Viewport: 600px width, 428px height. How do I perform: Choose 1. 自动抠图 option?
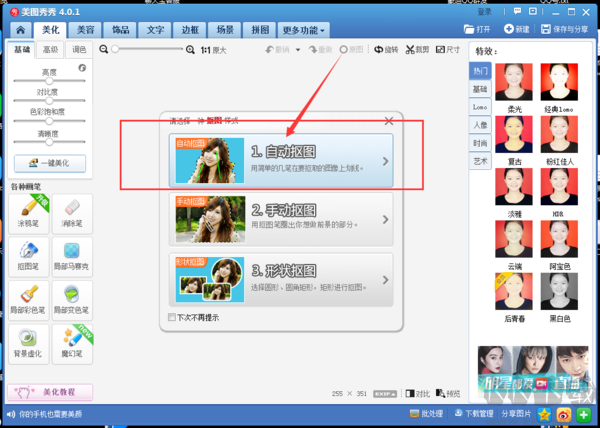pyautogui.click(x=281, y=160)
